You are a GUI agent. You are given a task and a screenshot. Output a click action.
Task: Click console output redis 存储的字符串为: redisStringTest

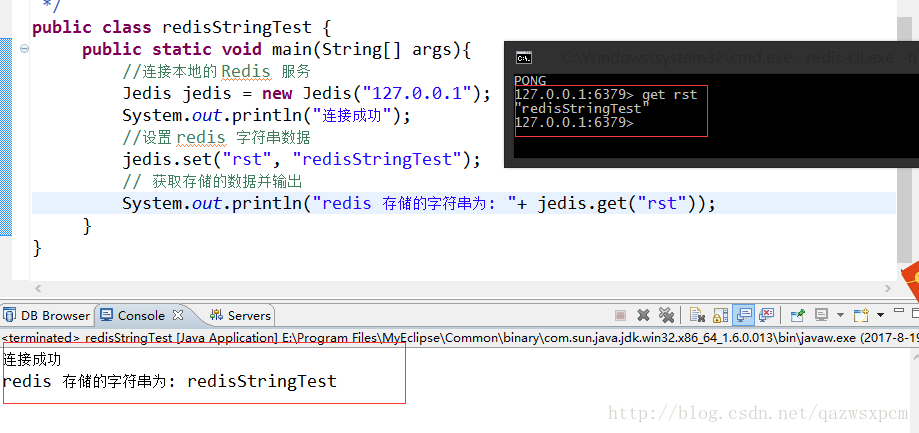[x=169, y=381]
